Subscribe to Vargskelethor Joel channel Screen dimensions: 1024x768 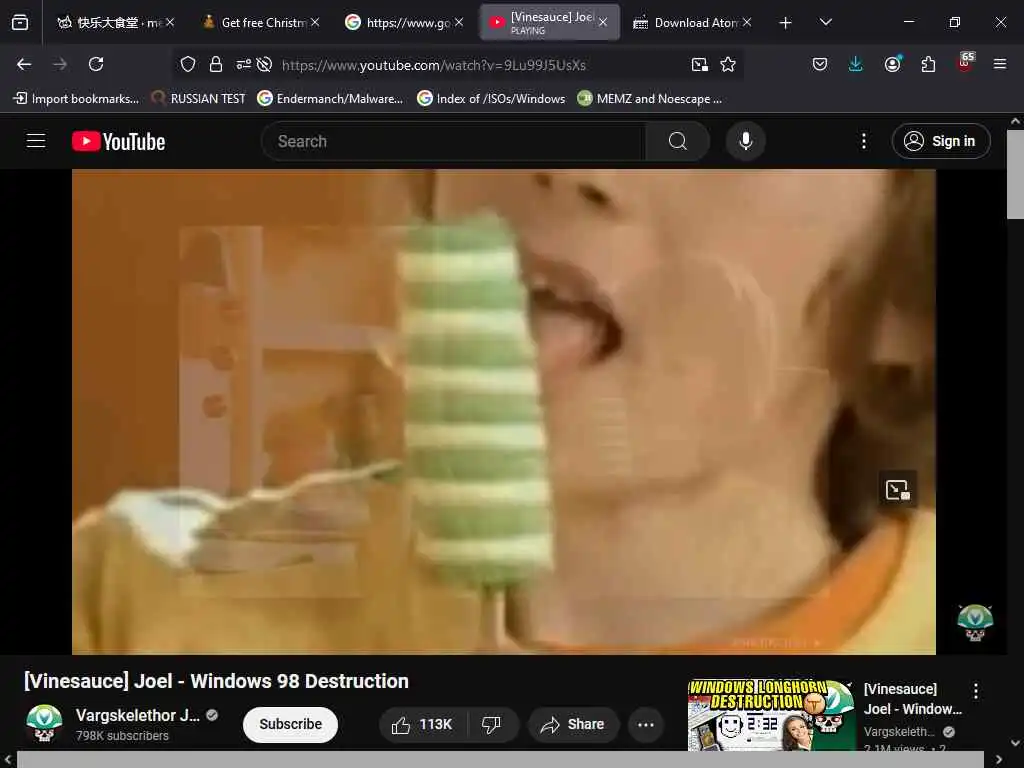pos(290,724)
